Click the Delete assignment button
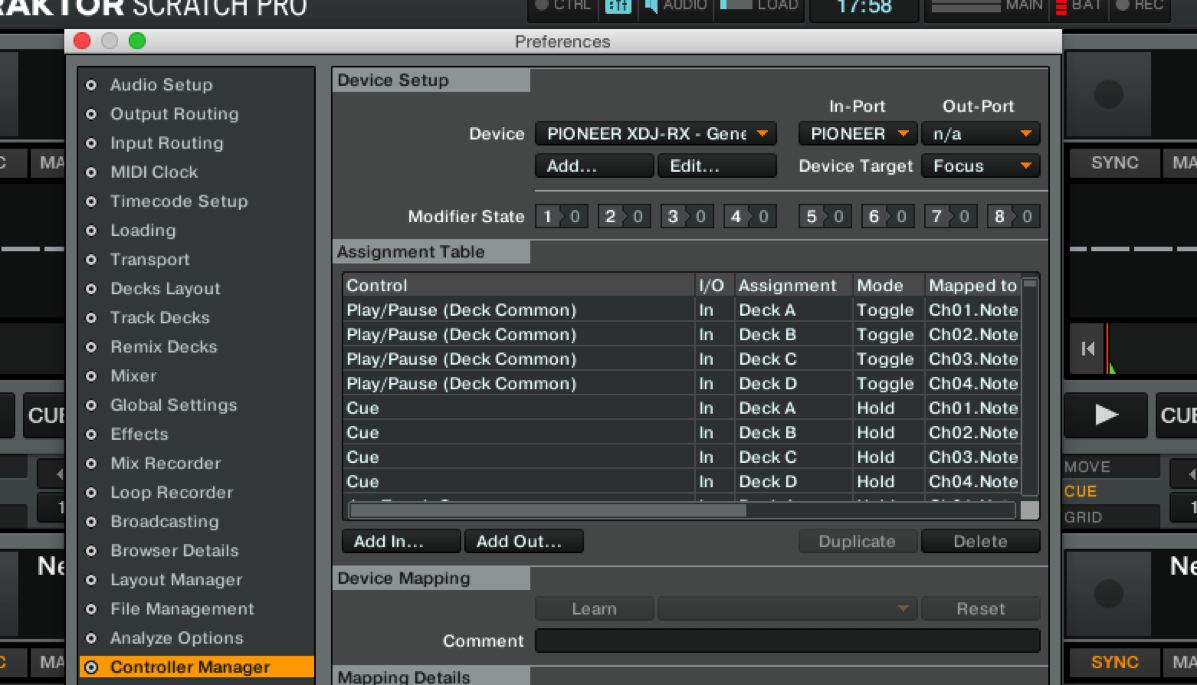 (x=979, y=541)
